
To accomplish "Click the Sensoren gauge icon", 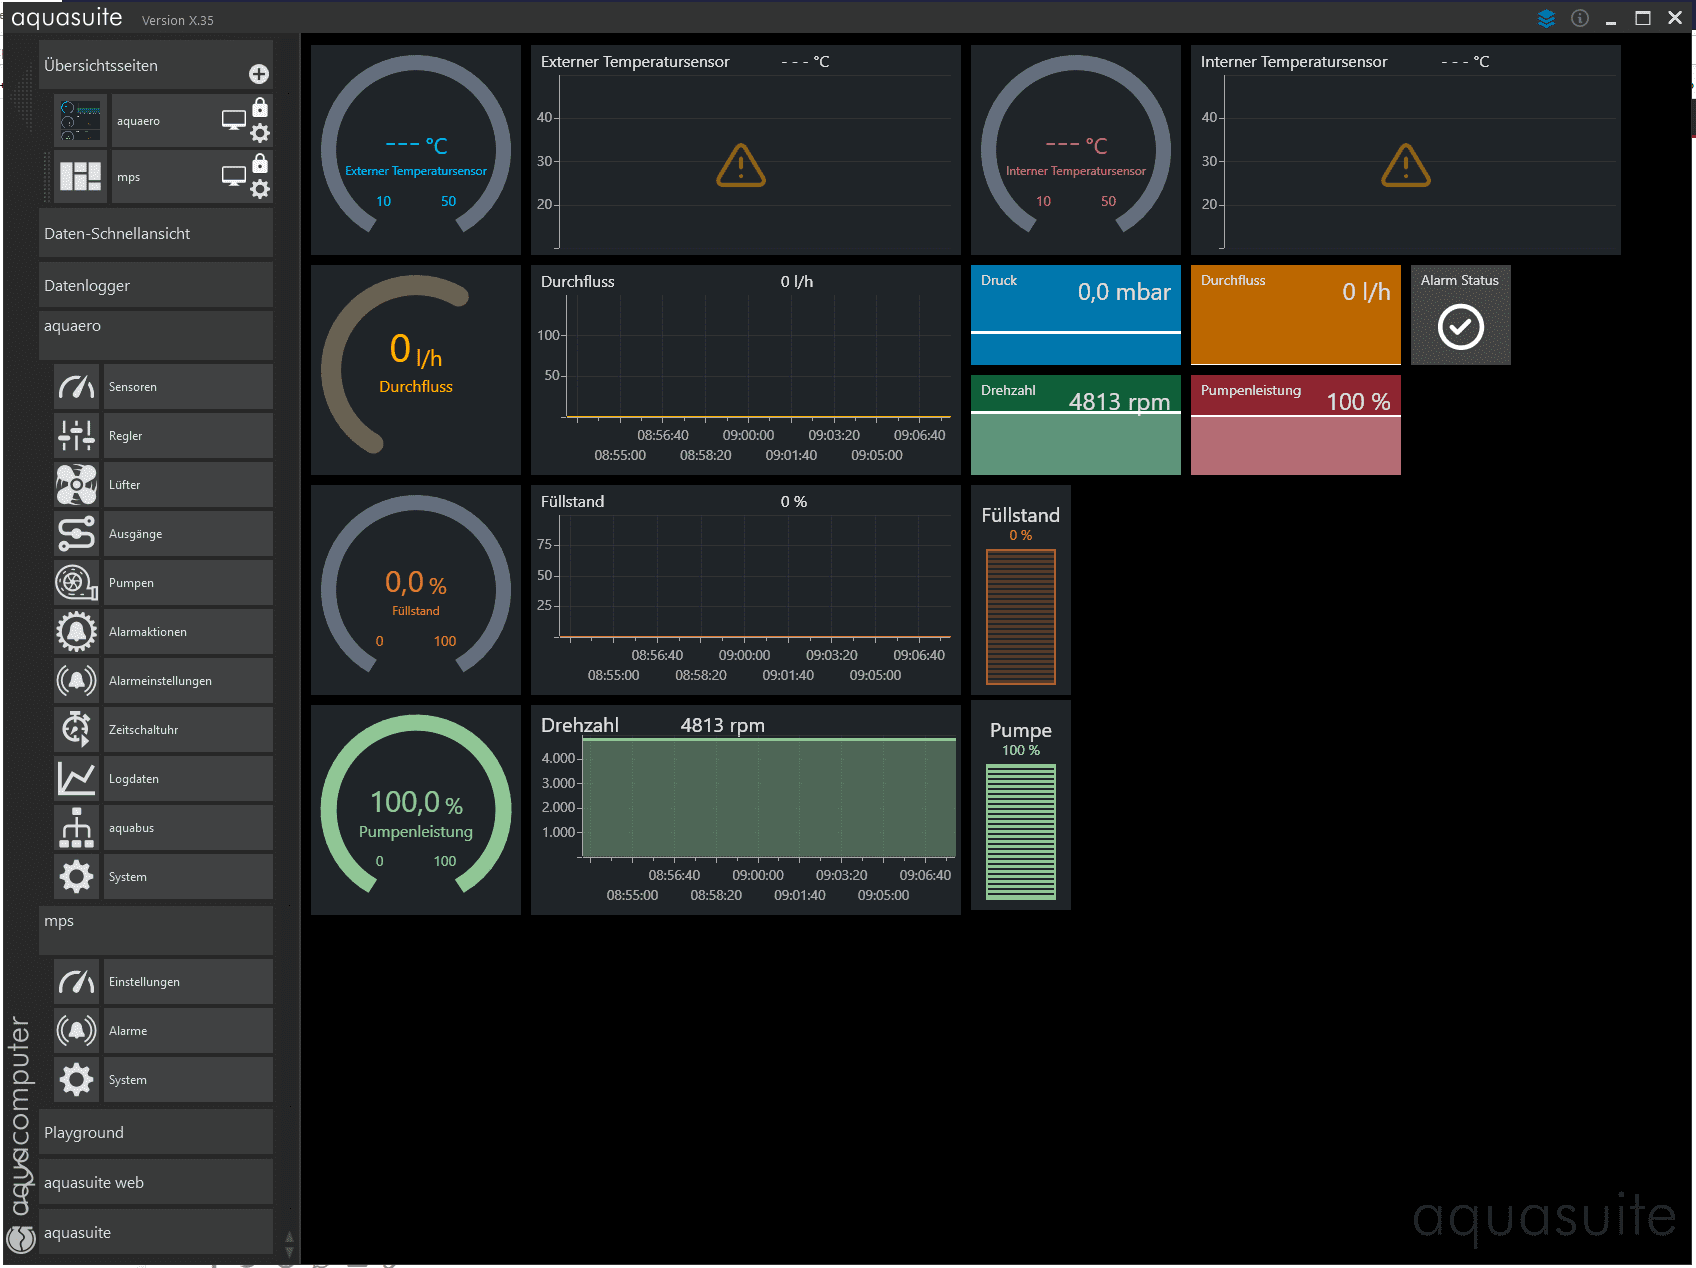I will pyautogui.click(x=77, y=387).
